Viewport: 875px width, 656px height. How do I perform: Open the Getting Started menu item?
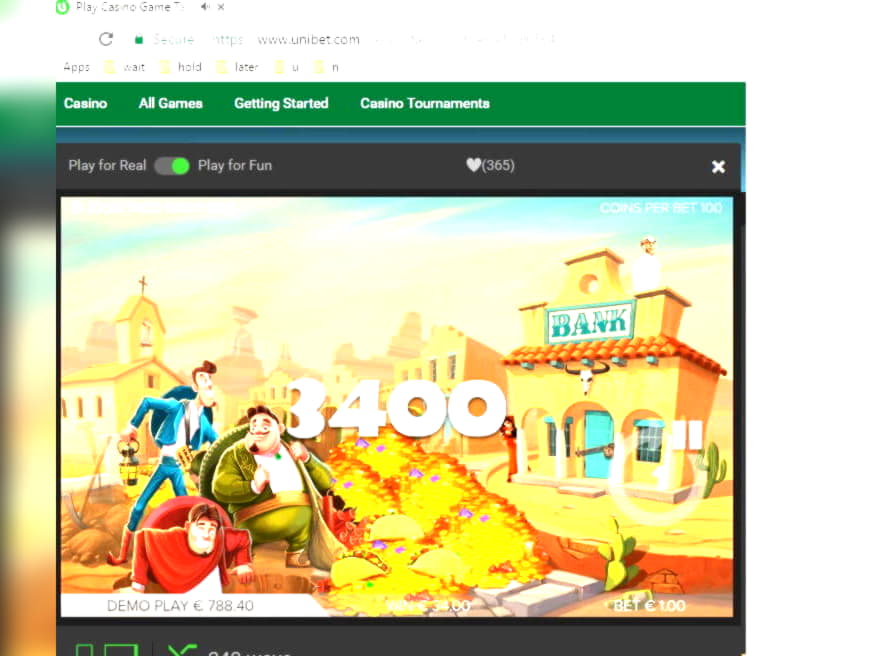click(281, 103)
